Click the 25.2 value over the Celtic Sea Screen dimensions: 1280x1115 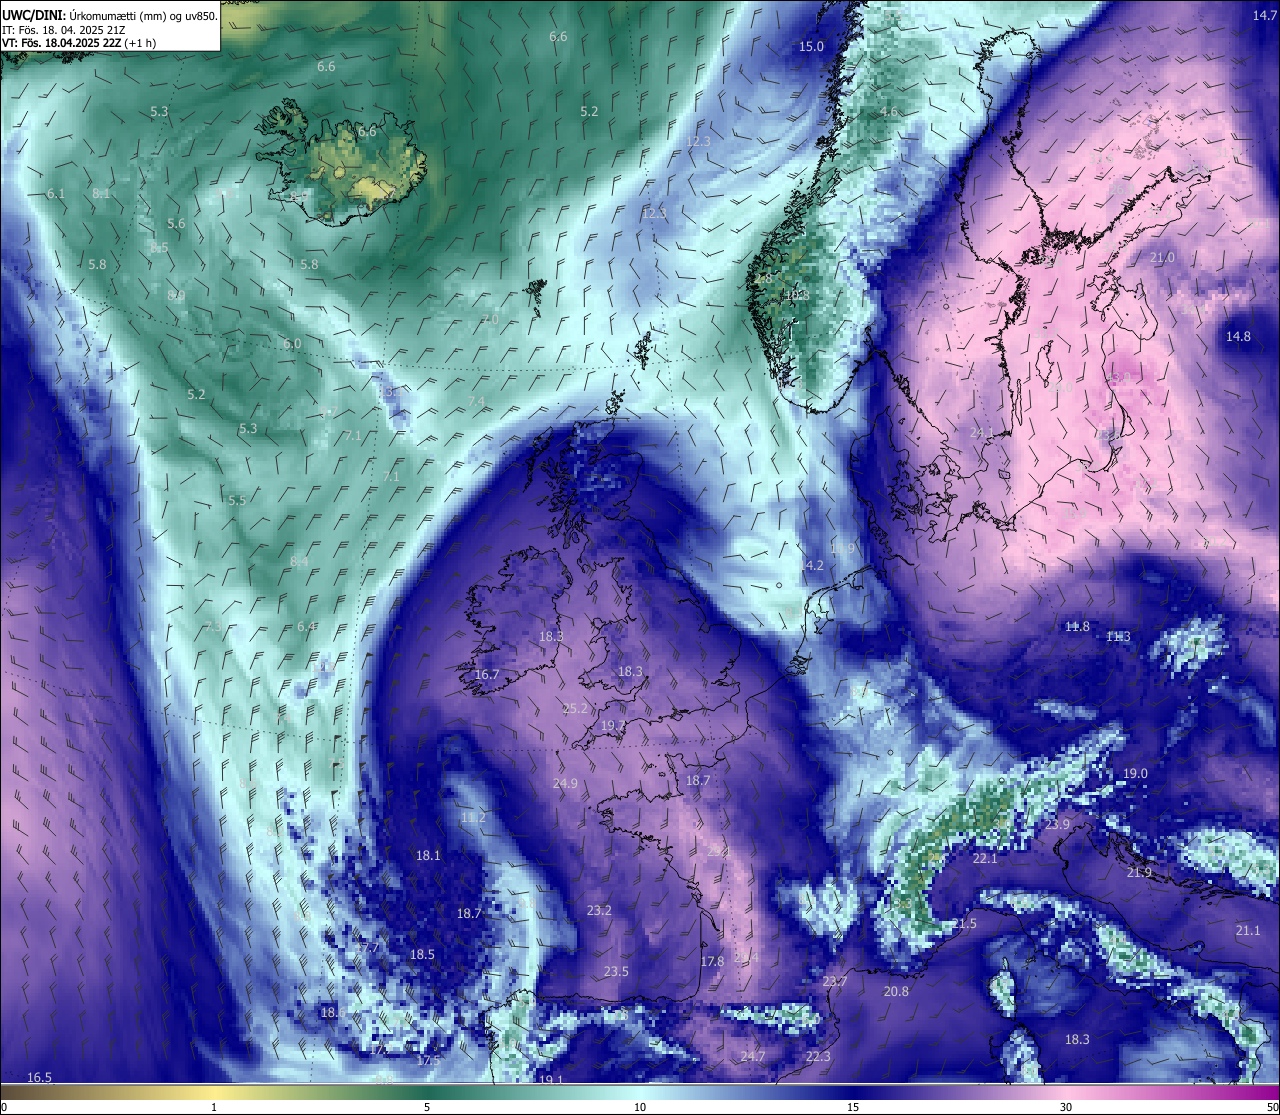point(576,709)
